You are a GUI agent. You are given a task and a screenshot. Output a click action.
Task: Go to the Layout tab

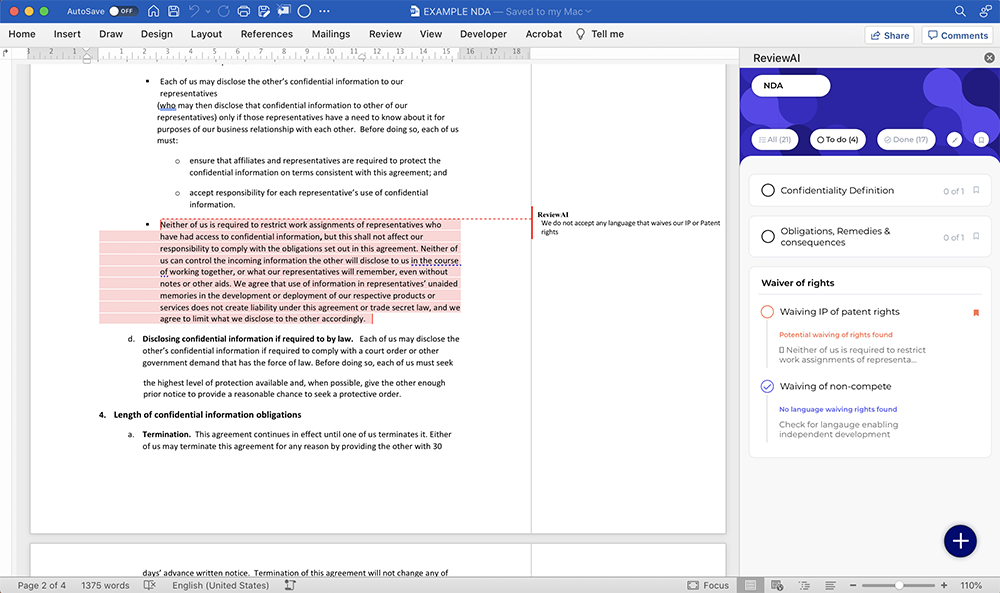(206, 34)
